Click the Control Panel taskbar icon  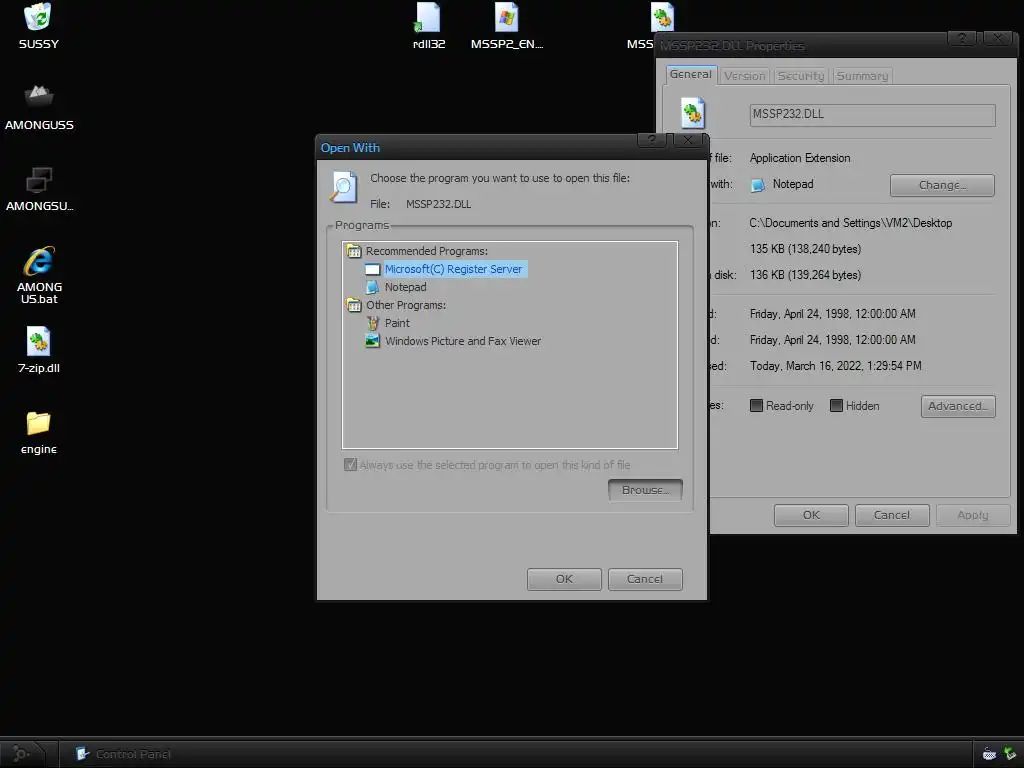click(82, 754)
